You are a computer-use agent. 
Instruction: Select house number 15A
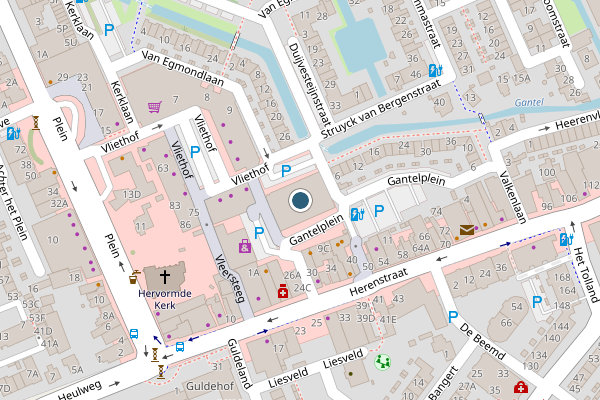pyautogui.click(x=522, y=78)
